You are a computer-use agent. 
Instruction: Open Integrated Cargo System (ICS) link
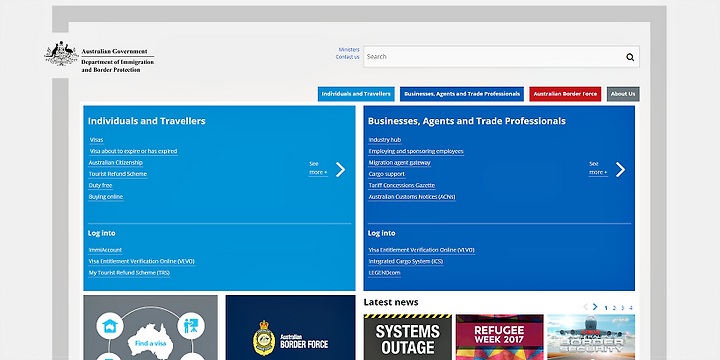pos(406,261)
